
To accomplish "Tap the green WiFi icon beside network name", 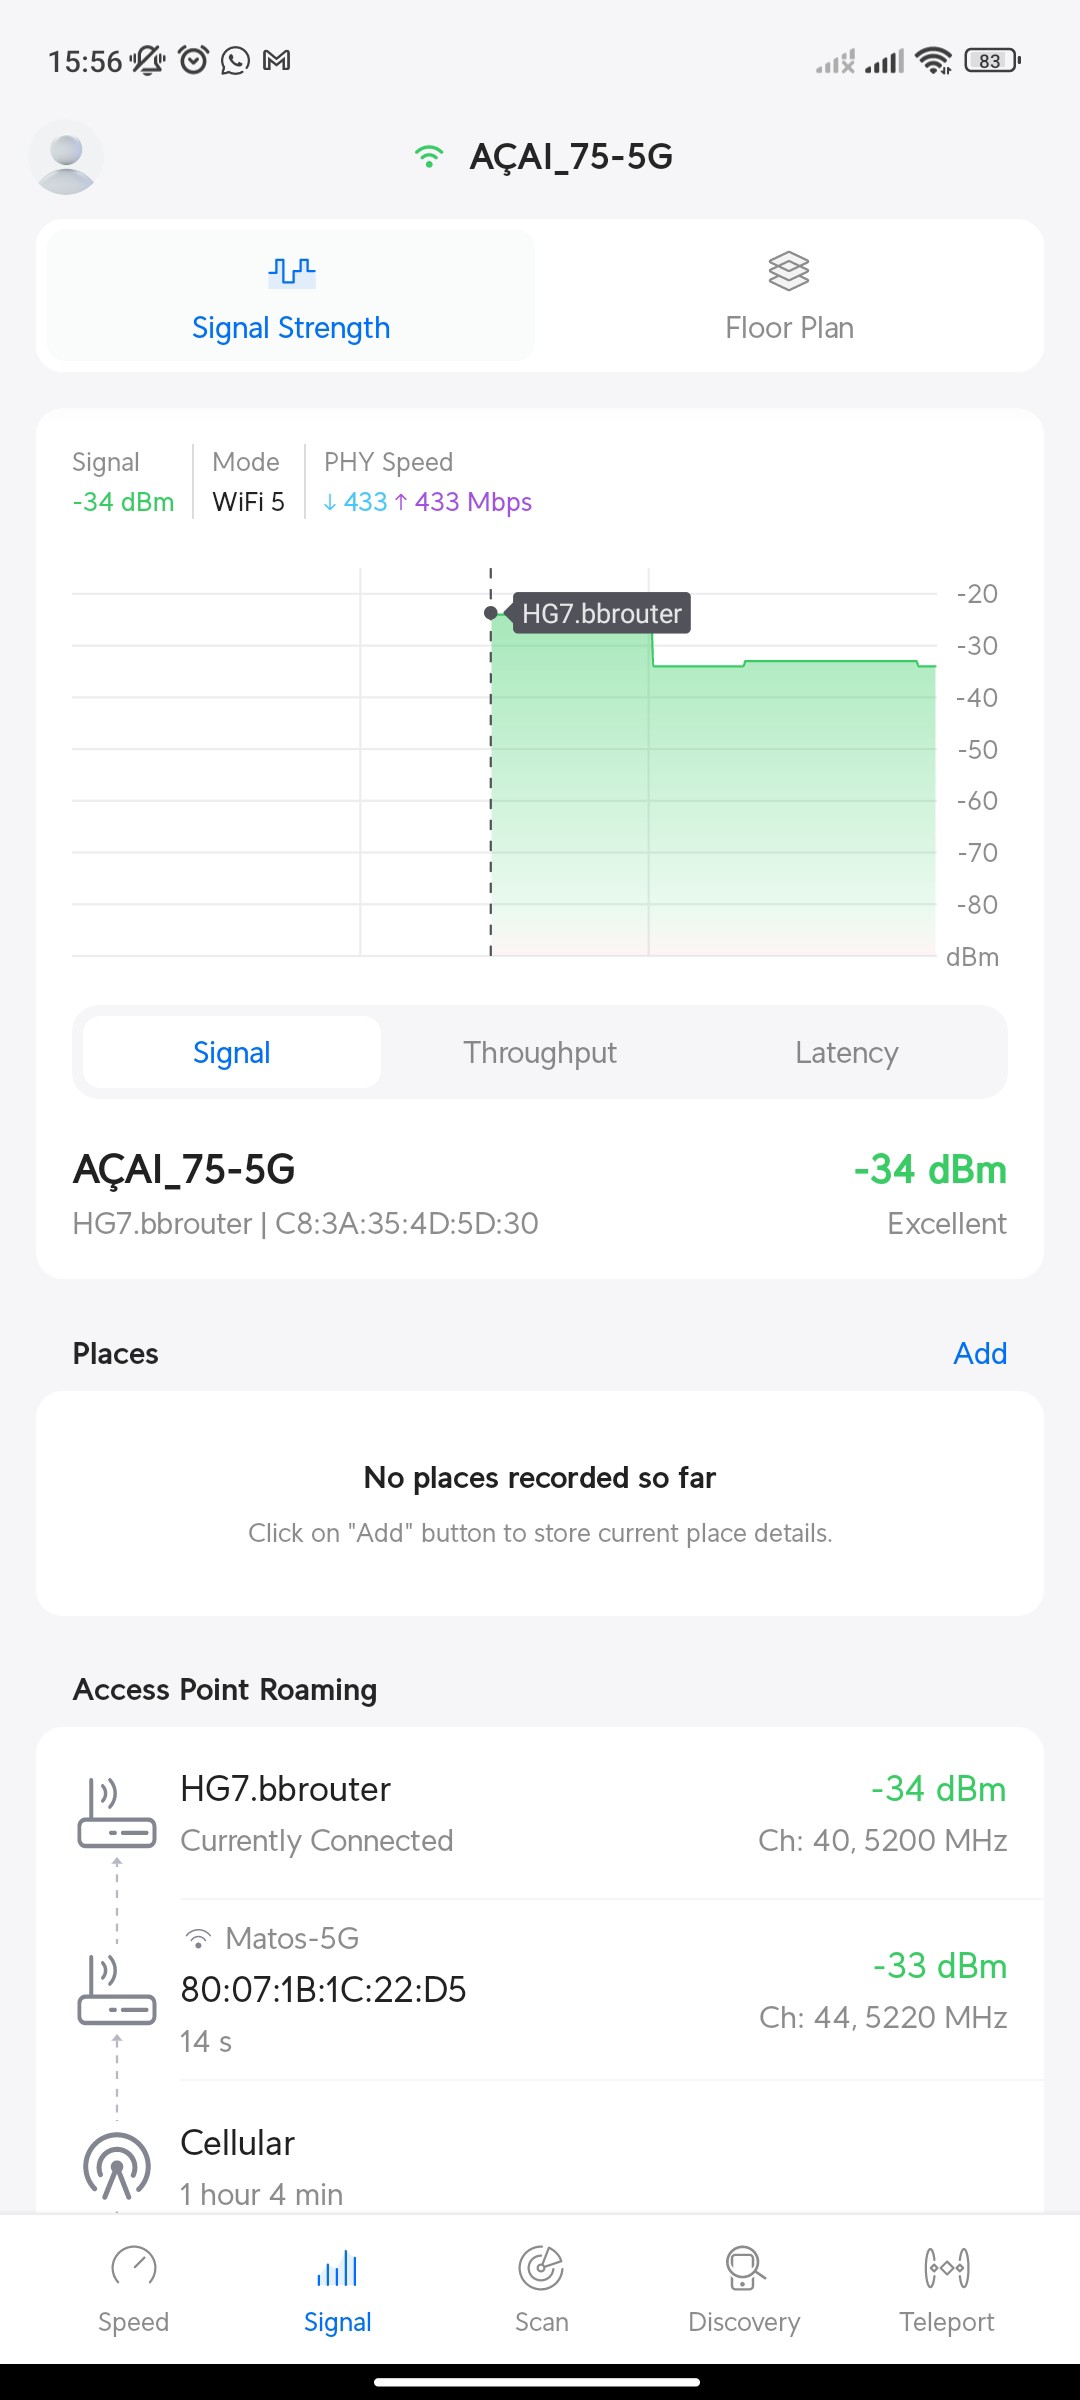I will (x=429, y=157).
